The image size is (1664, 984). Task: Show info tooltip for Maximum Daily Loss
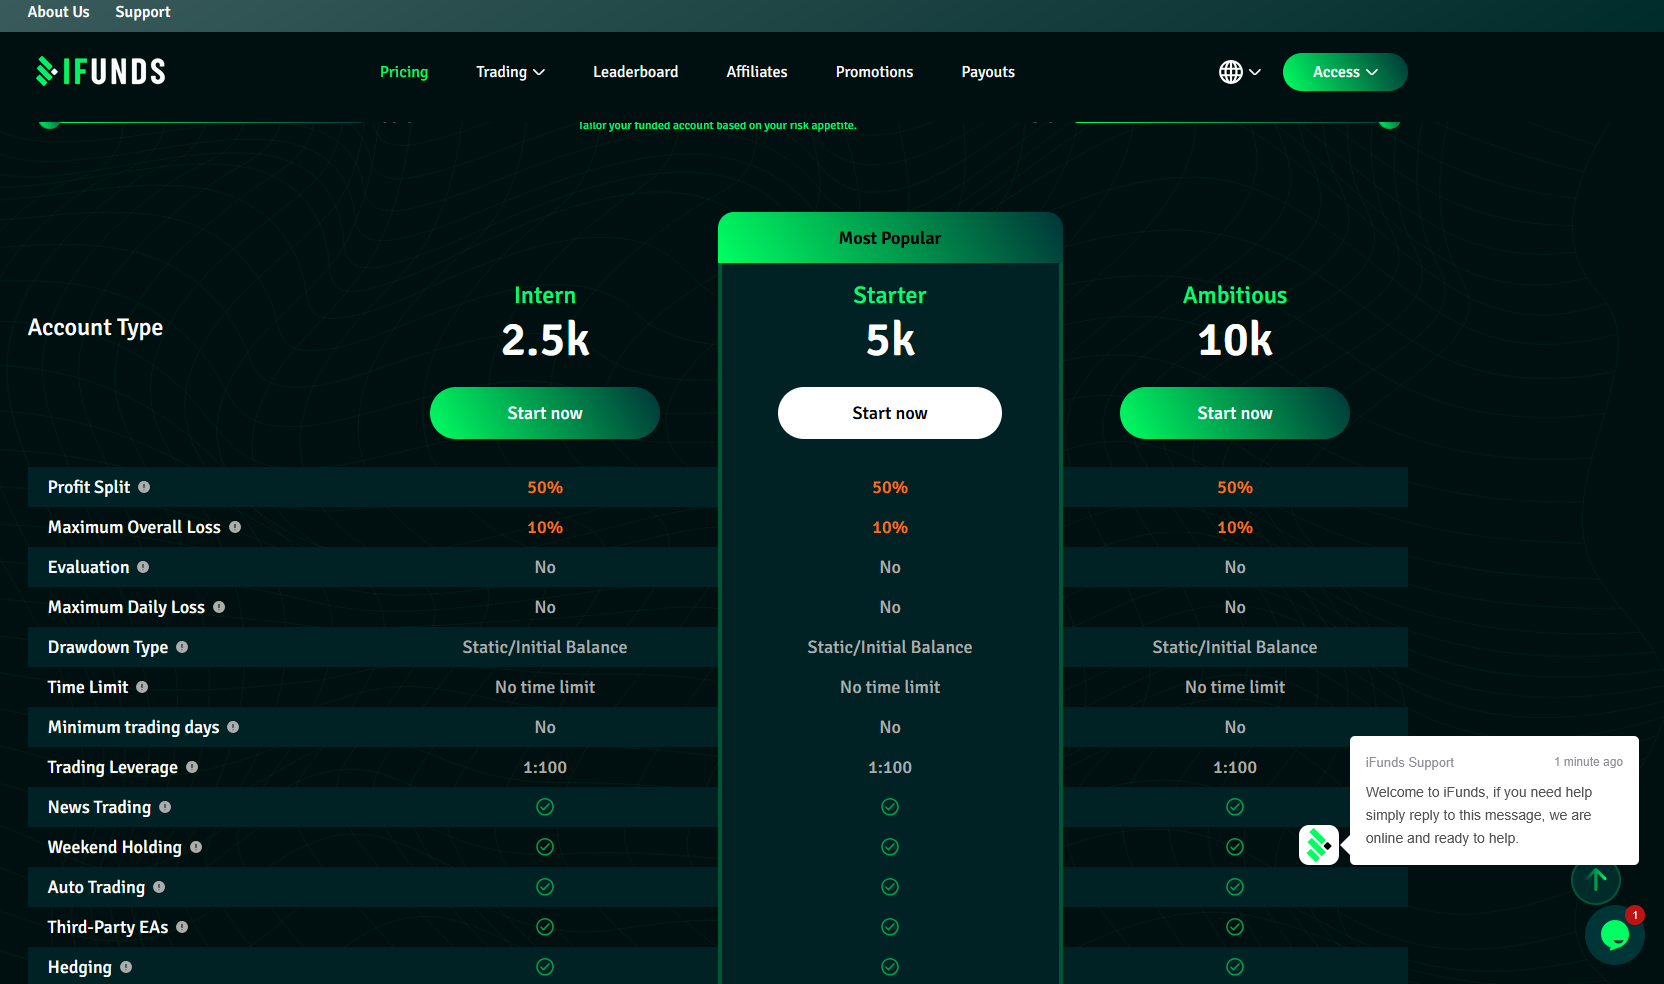(219, 607)
